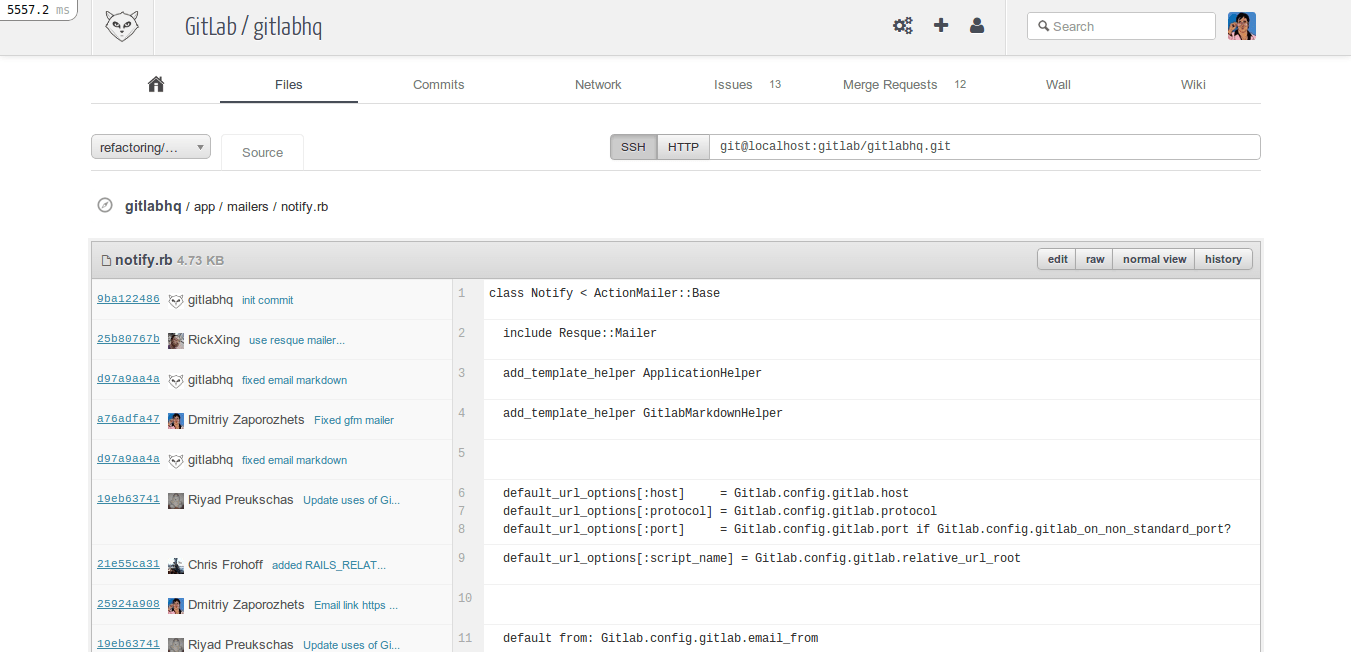Click the notify.rb file icon
This screenshot has height=652, width=1351.
pos(106,260)
